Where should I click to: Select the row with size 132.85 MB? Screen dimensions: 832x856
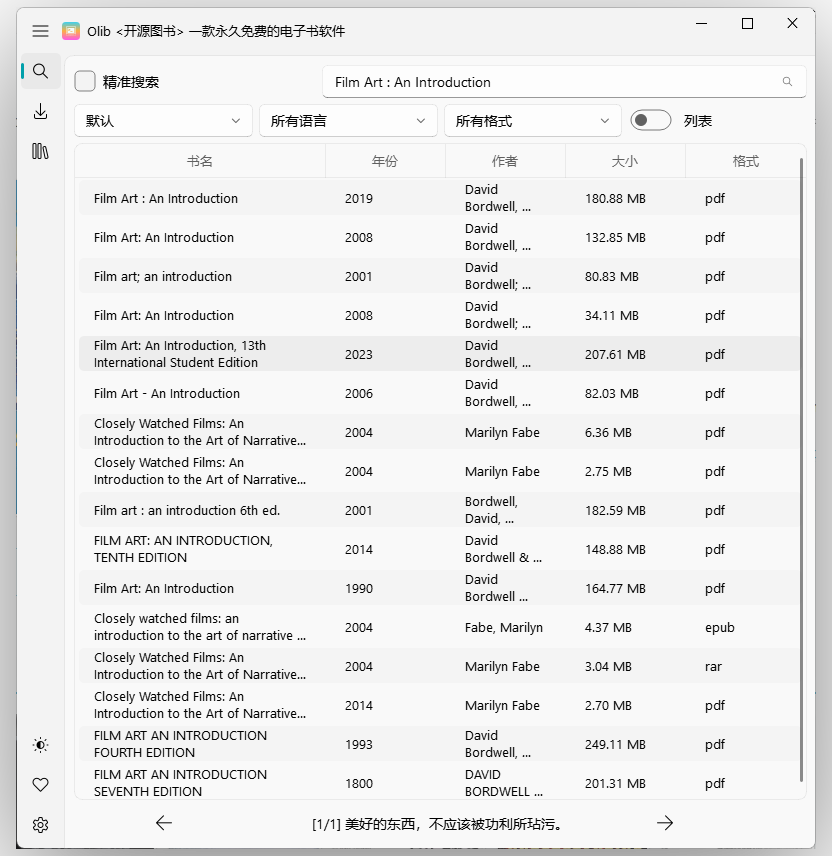439,237
